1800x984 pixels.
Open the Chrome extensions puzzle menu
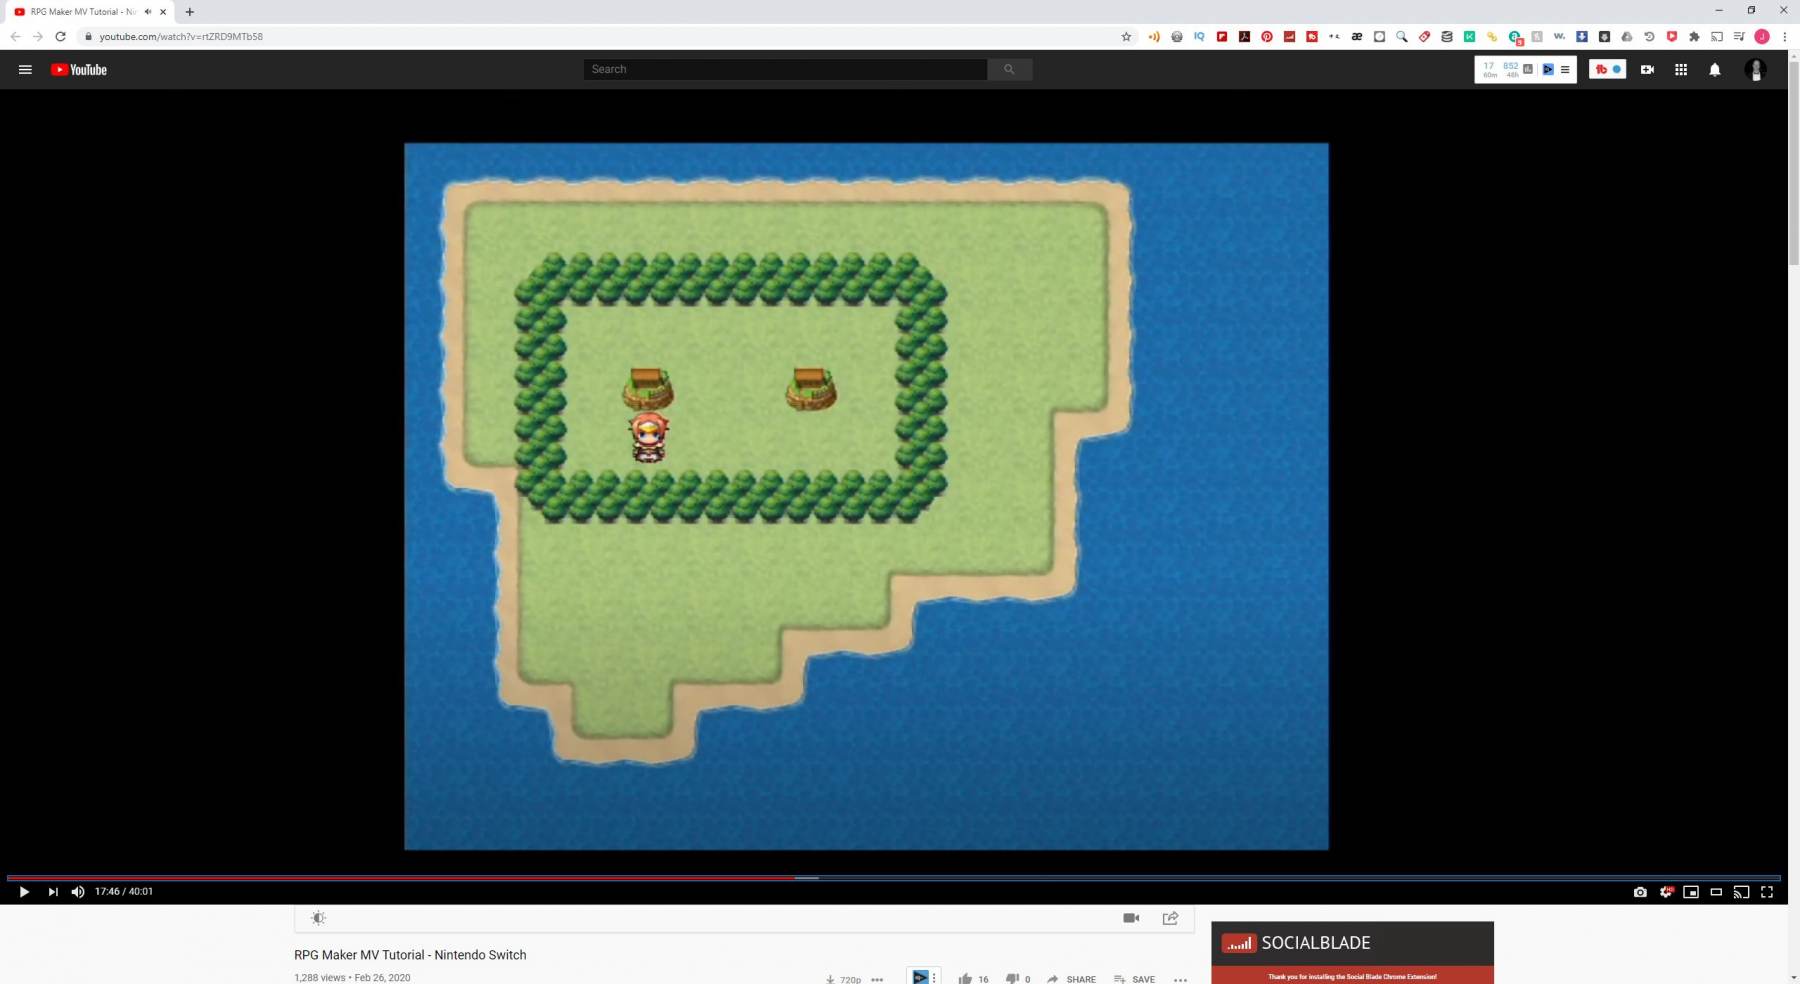click(1694, 37)
